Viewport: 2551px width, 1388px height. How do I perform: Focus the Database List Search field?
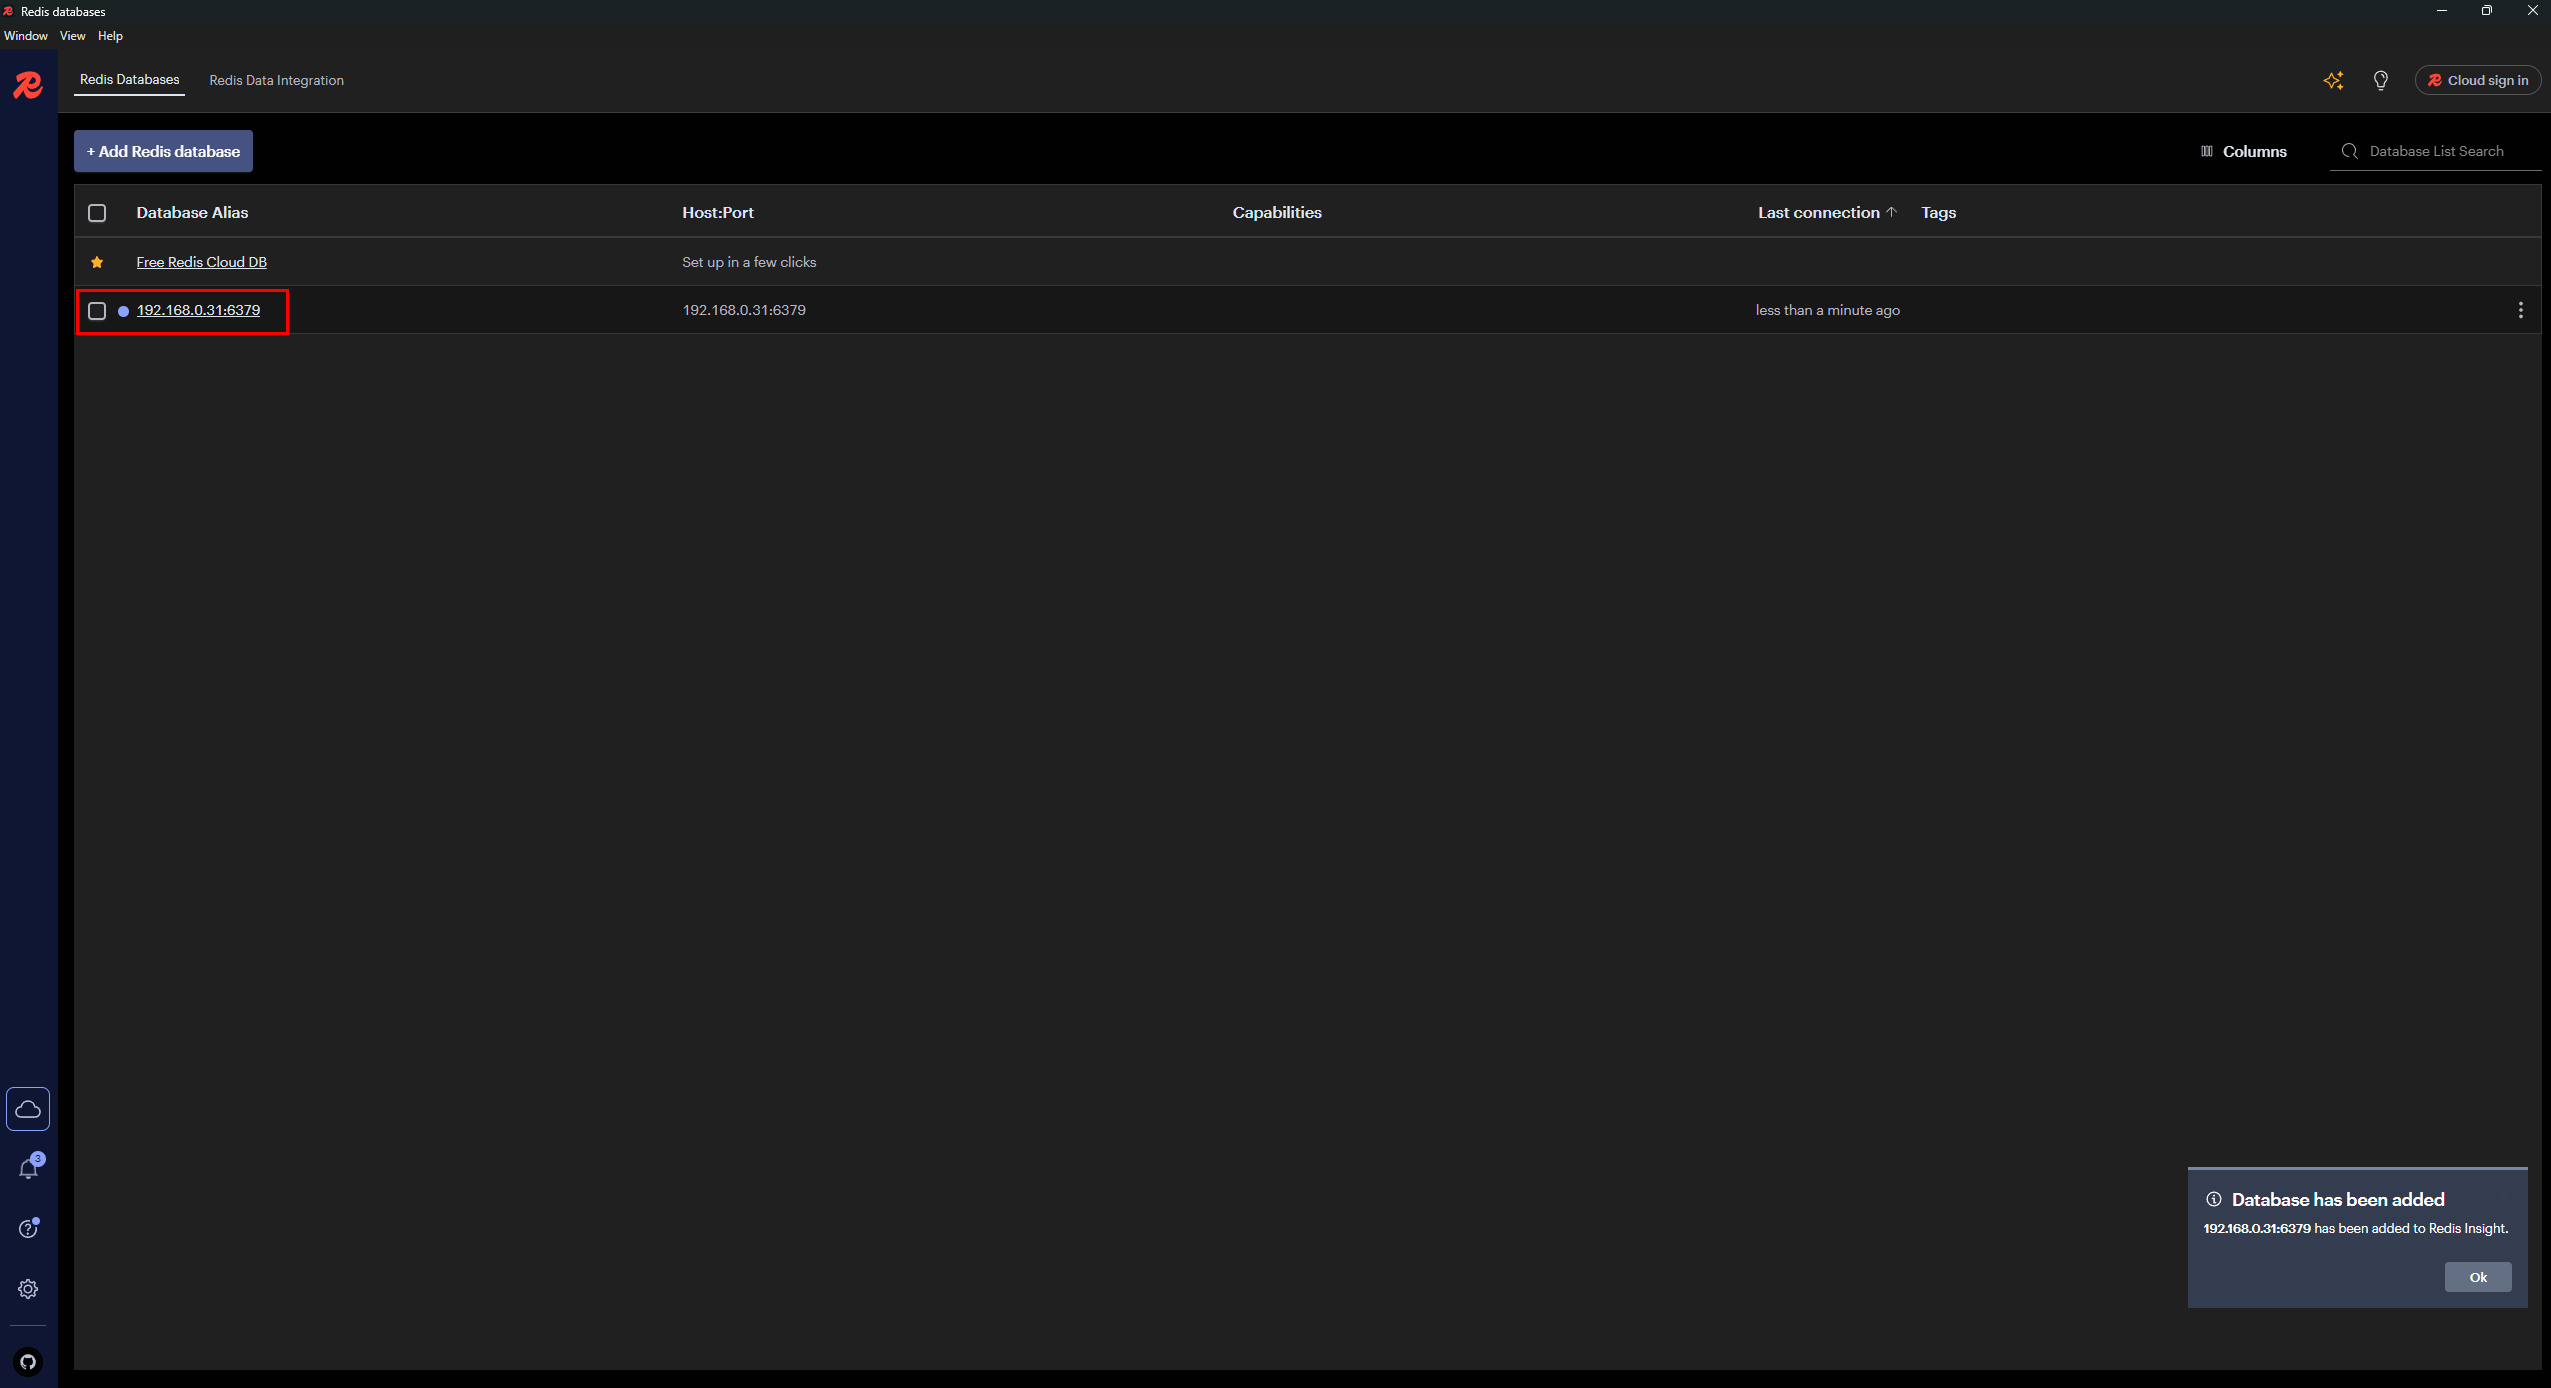point(2436,151)
